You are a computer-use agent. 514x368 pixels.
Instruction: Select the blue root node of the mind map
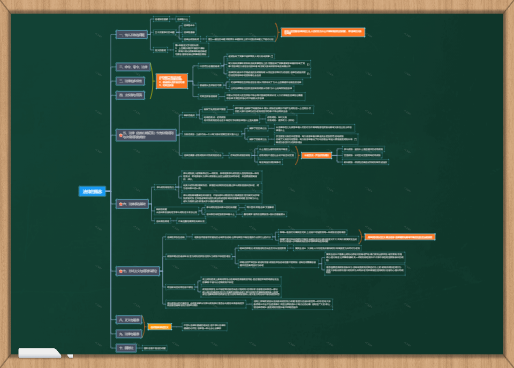[x=92, y=191]
